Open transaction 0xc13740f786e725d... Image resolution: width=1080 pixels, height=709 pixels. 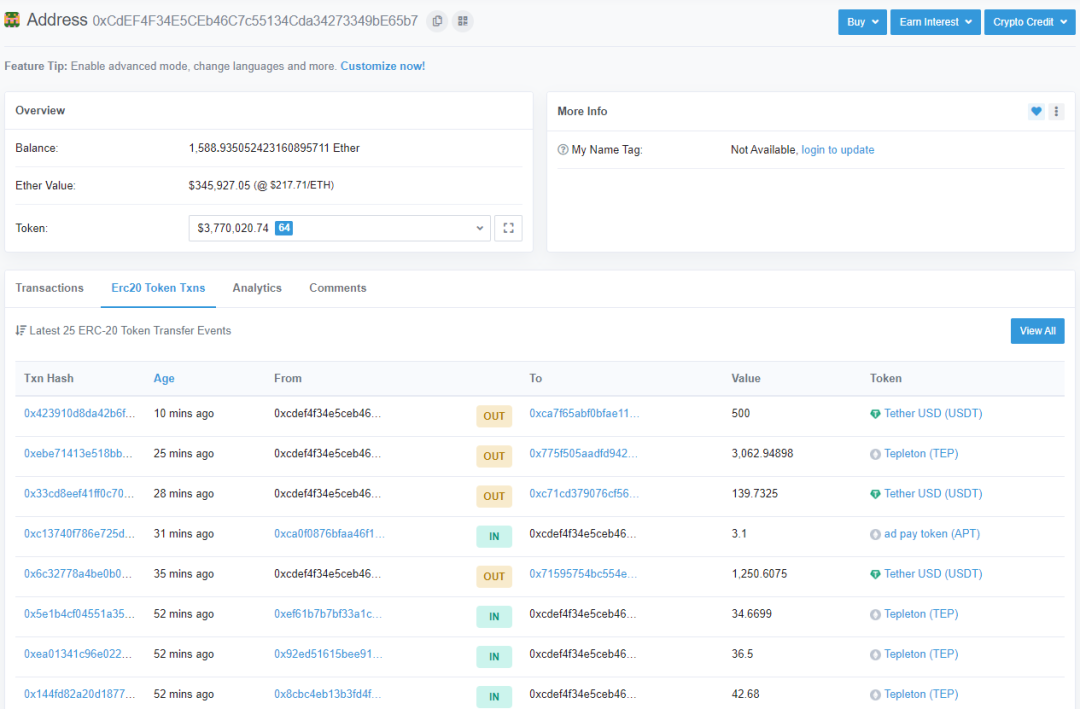[79, 533]
